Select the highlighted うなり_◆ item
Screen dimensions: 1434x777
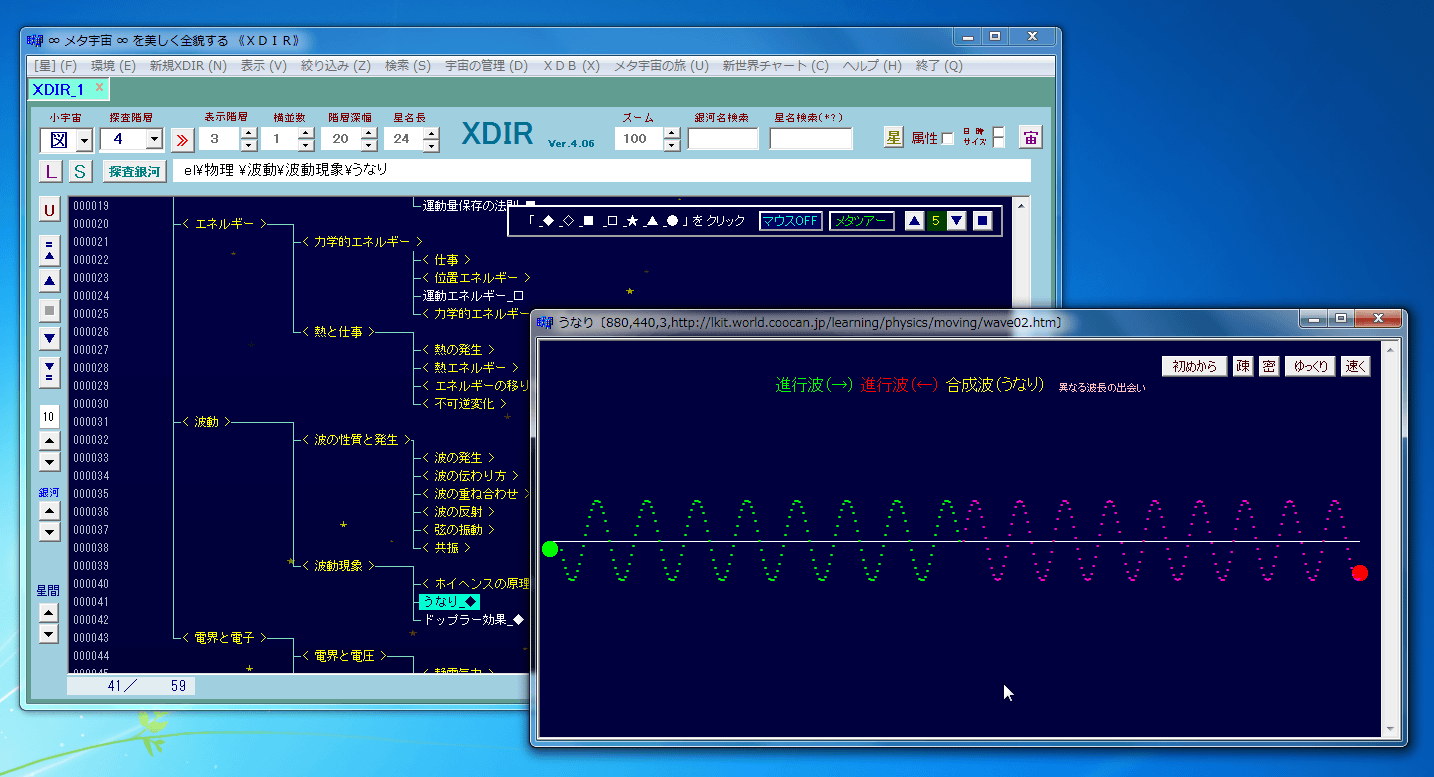pyautogui.click(x=449, y=602)
